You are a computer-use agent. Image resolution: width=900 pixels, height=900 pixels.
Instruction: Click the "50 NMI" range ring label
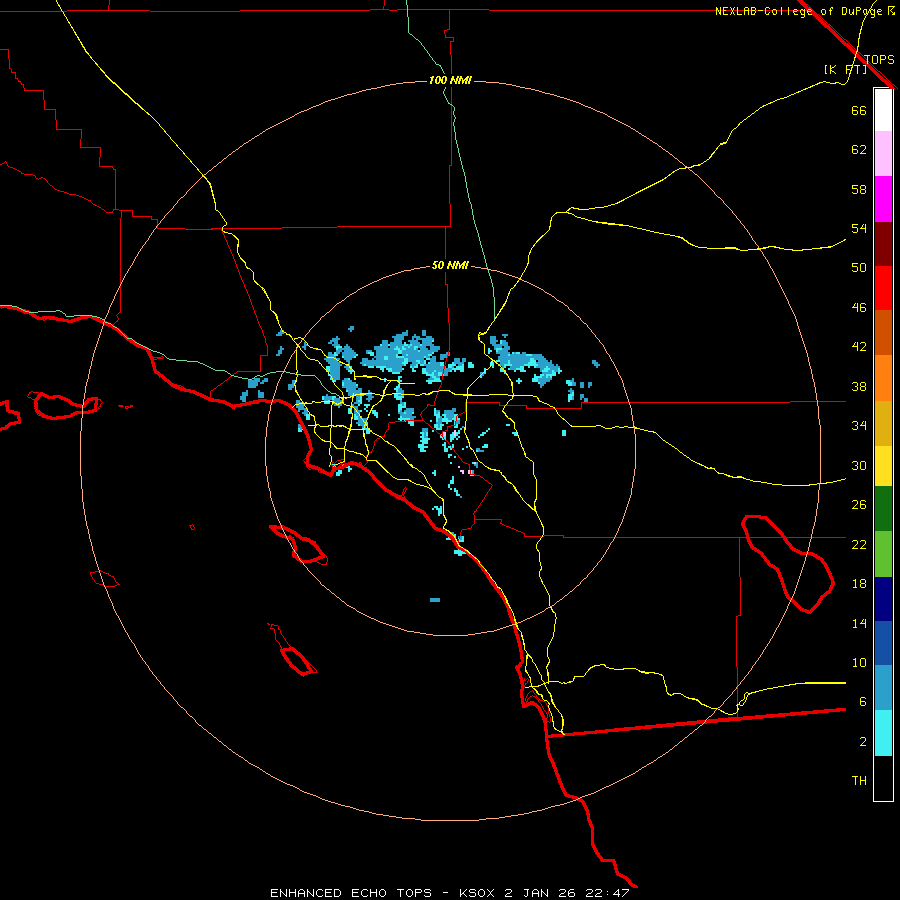450,265
